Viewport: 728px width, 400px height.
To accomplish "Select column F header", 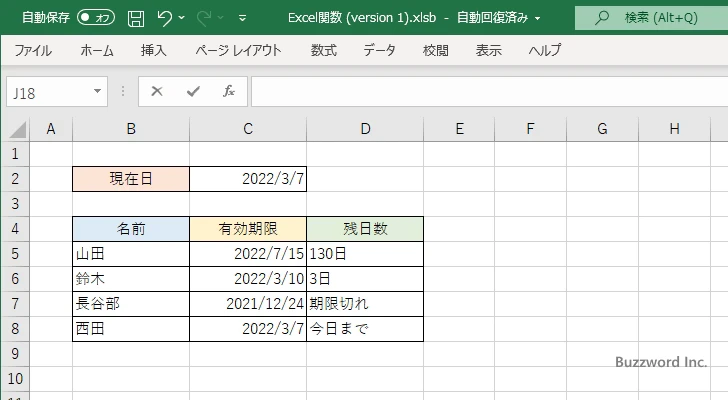I will coord(530,129).
